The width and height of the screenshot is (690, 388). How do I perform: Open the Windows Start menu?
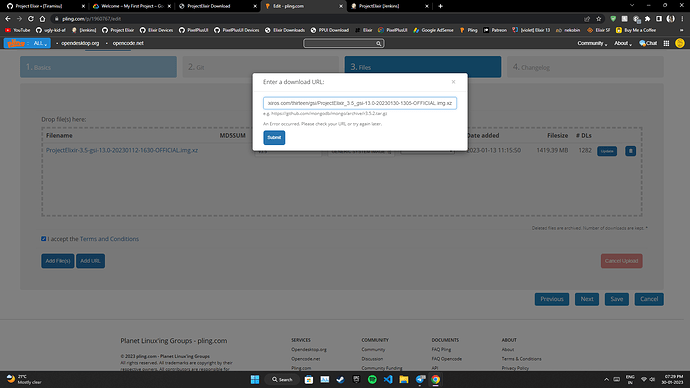pos(255,379)
